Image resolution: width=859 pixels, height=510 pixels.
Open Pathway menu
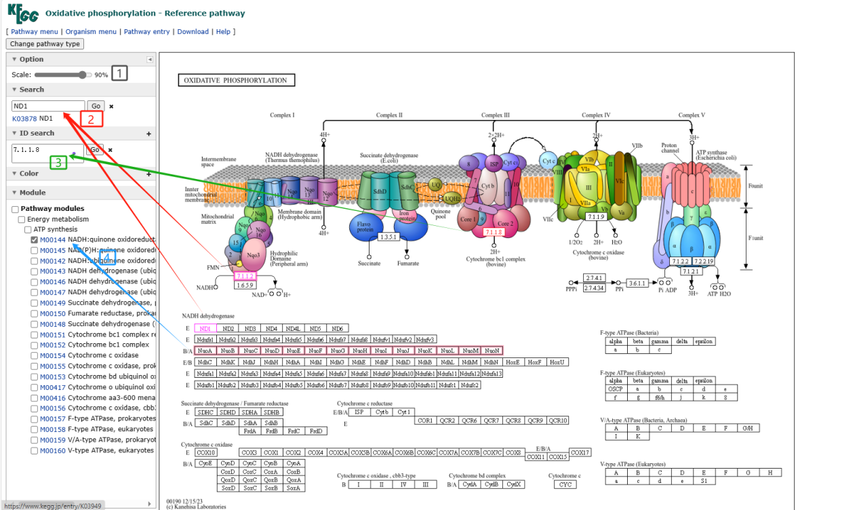(35, 32)
